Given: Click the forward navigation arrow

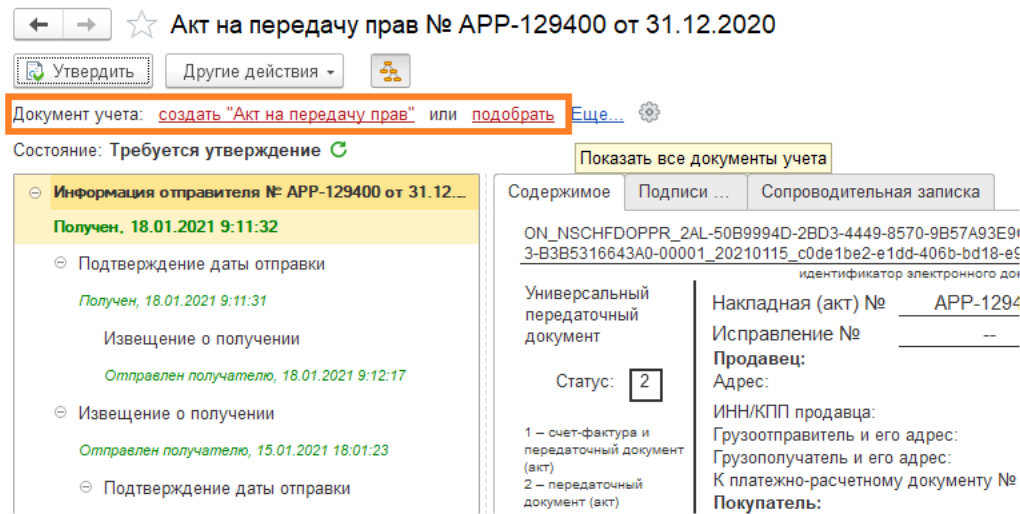Looking at the screenshot, I should click(87, 25).
